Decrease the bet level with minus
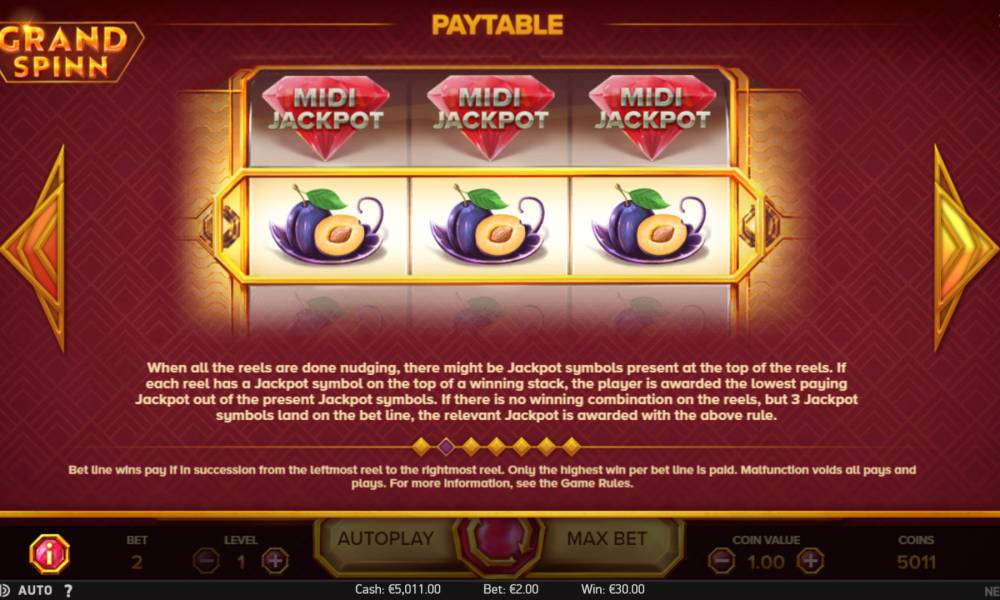This screenshot has height=600, width=1000. (207, 561)
